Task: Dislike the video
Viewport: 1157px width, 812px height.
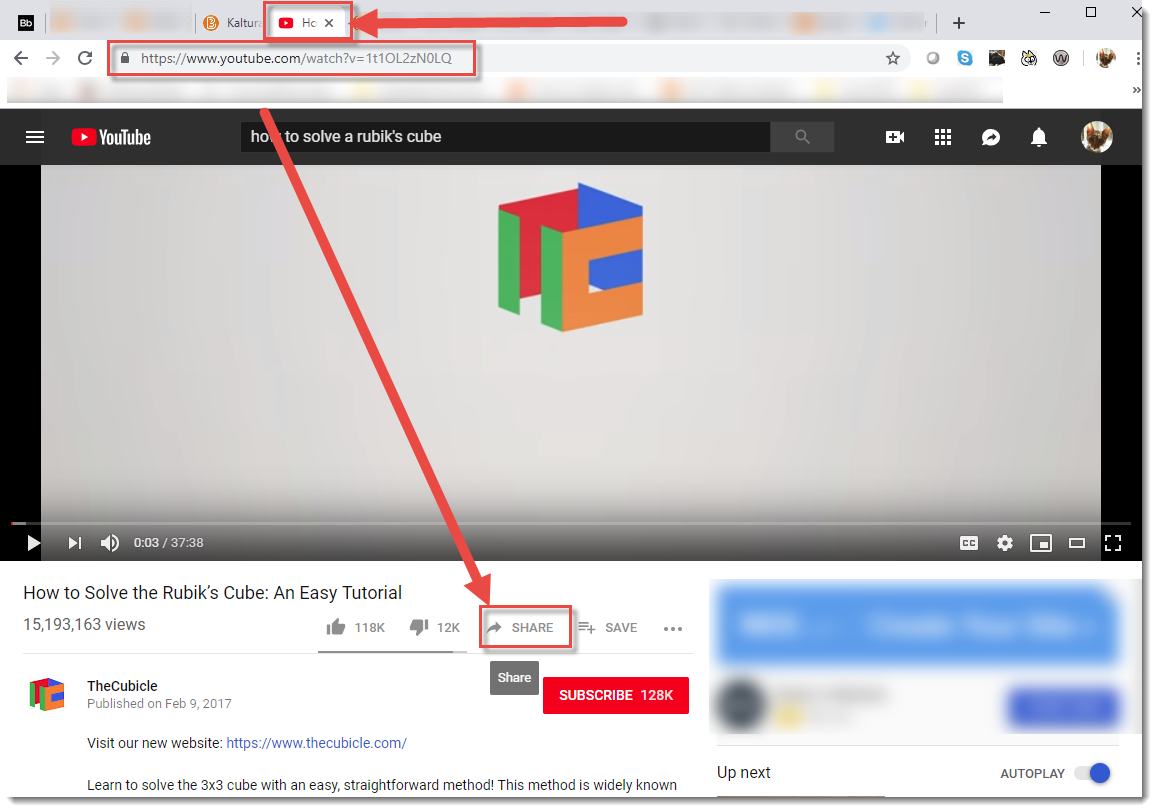Action: point(419,627)
